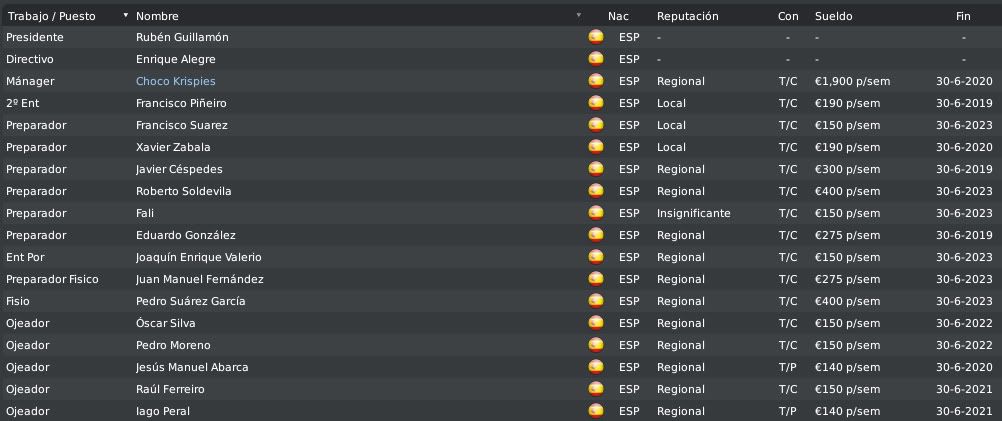Sort staff by the Sueldo column header
Screen dimensions: 1002x421
(833, 16)
